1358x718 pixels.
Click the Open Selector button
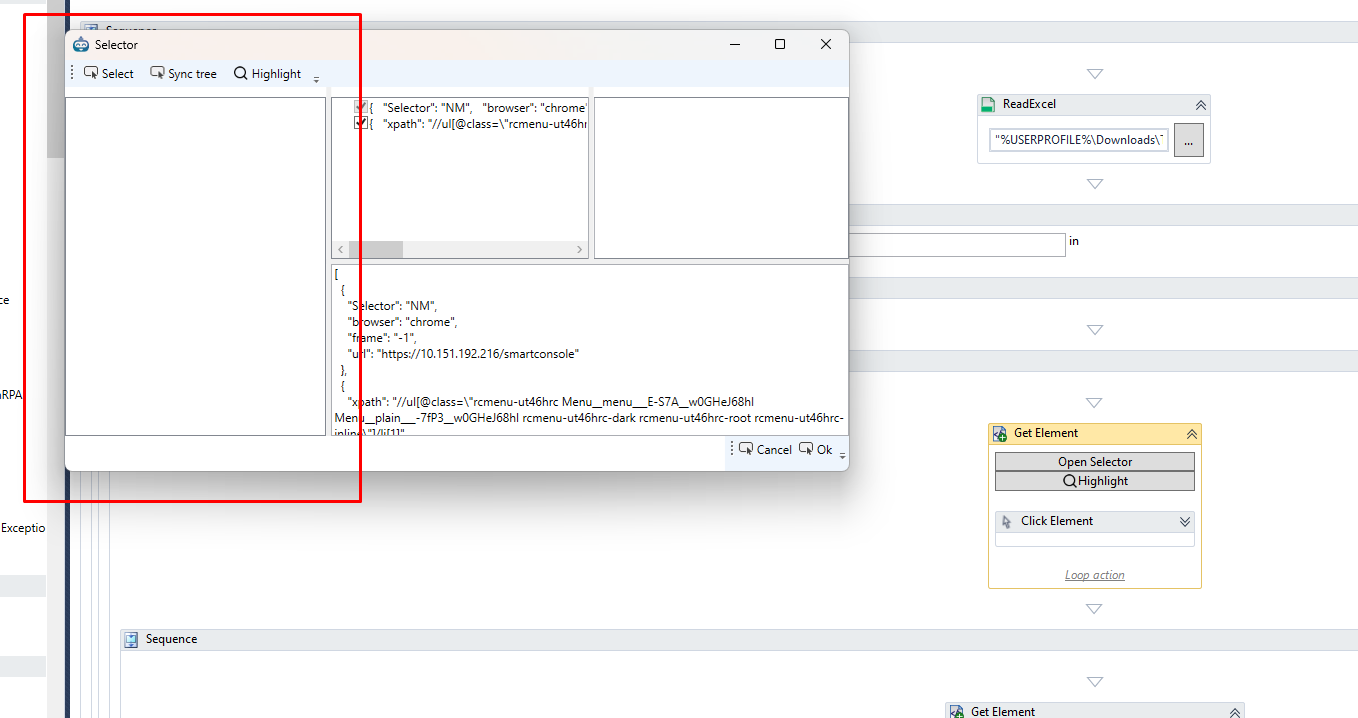tap(1095, 462)
